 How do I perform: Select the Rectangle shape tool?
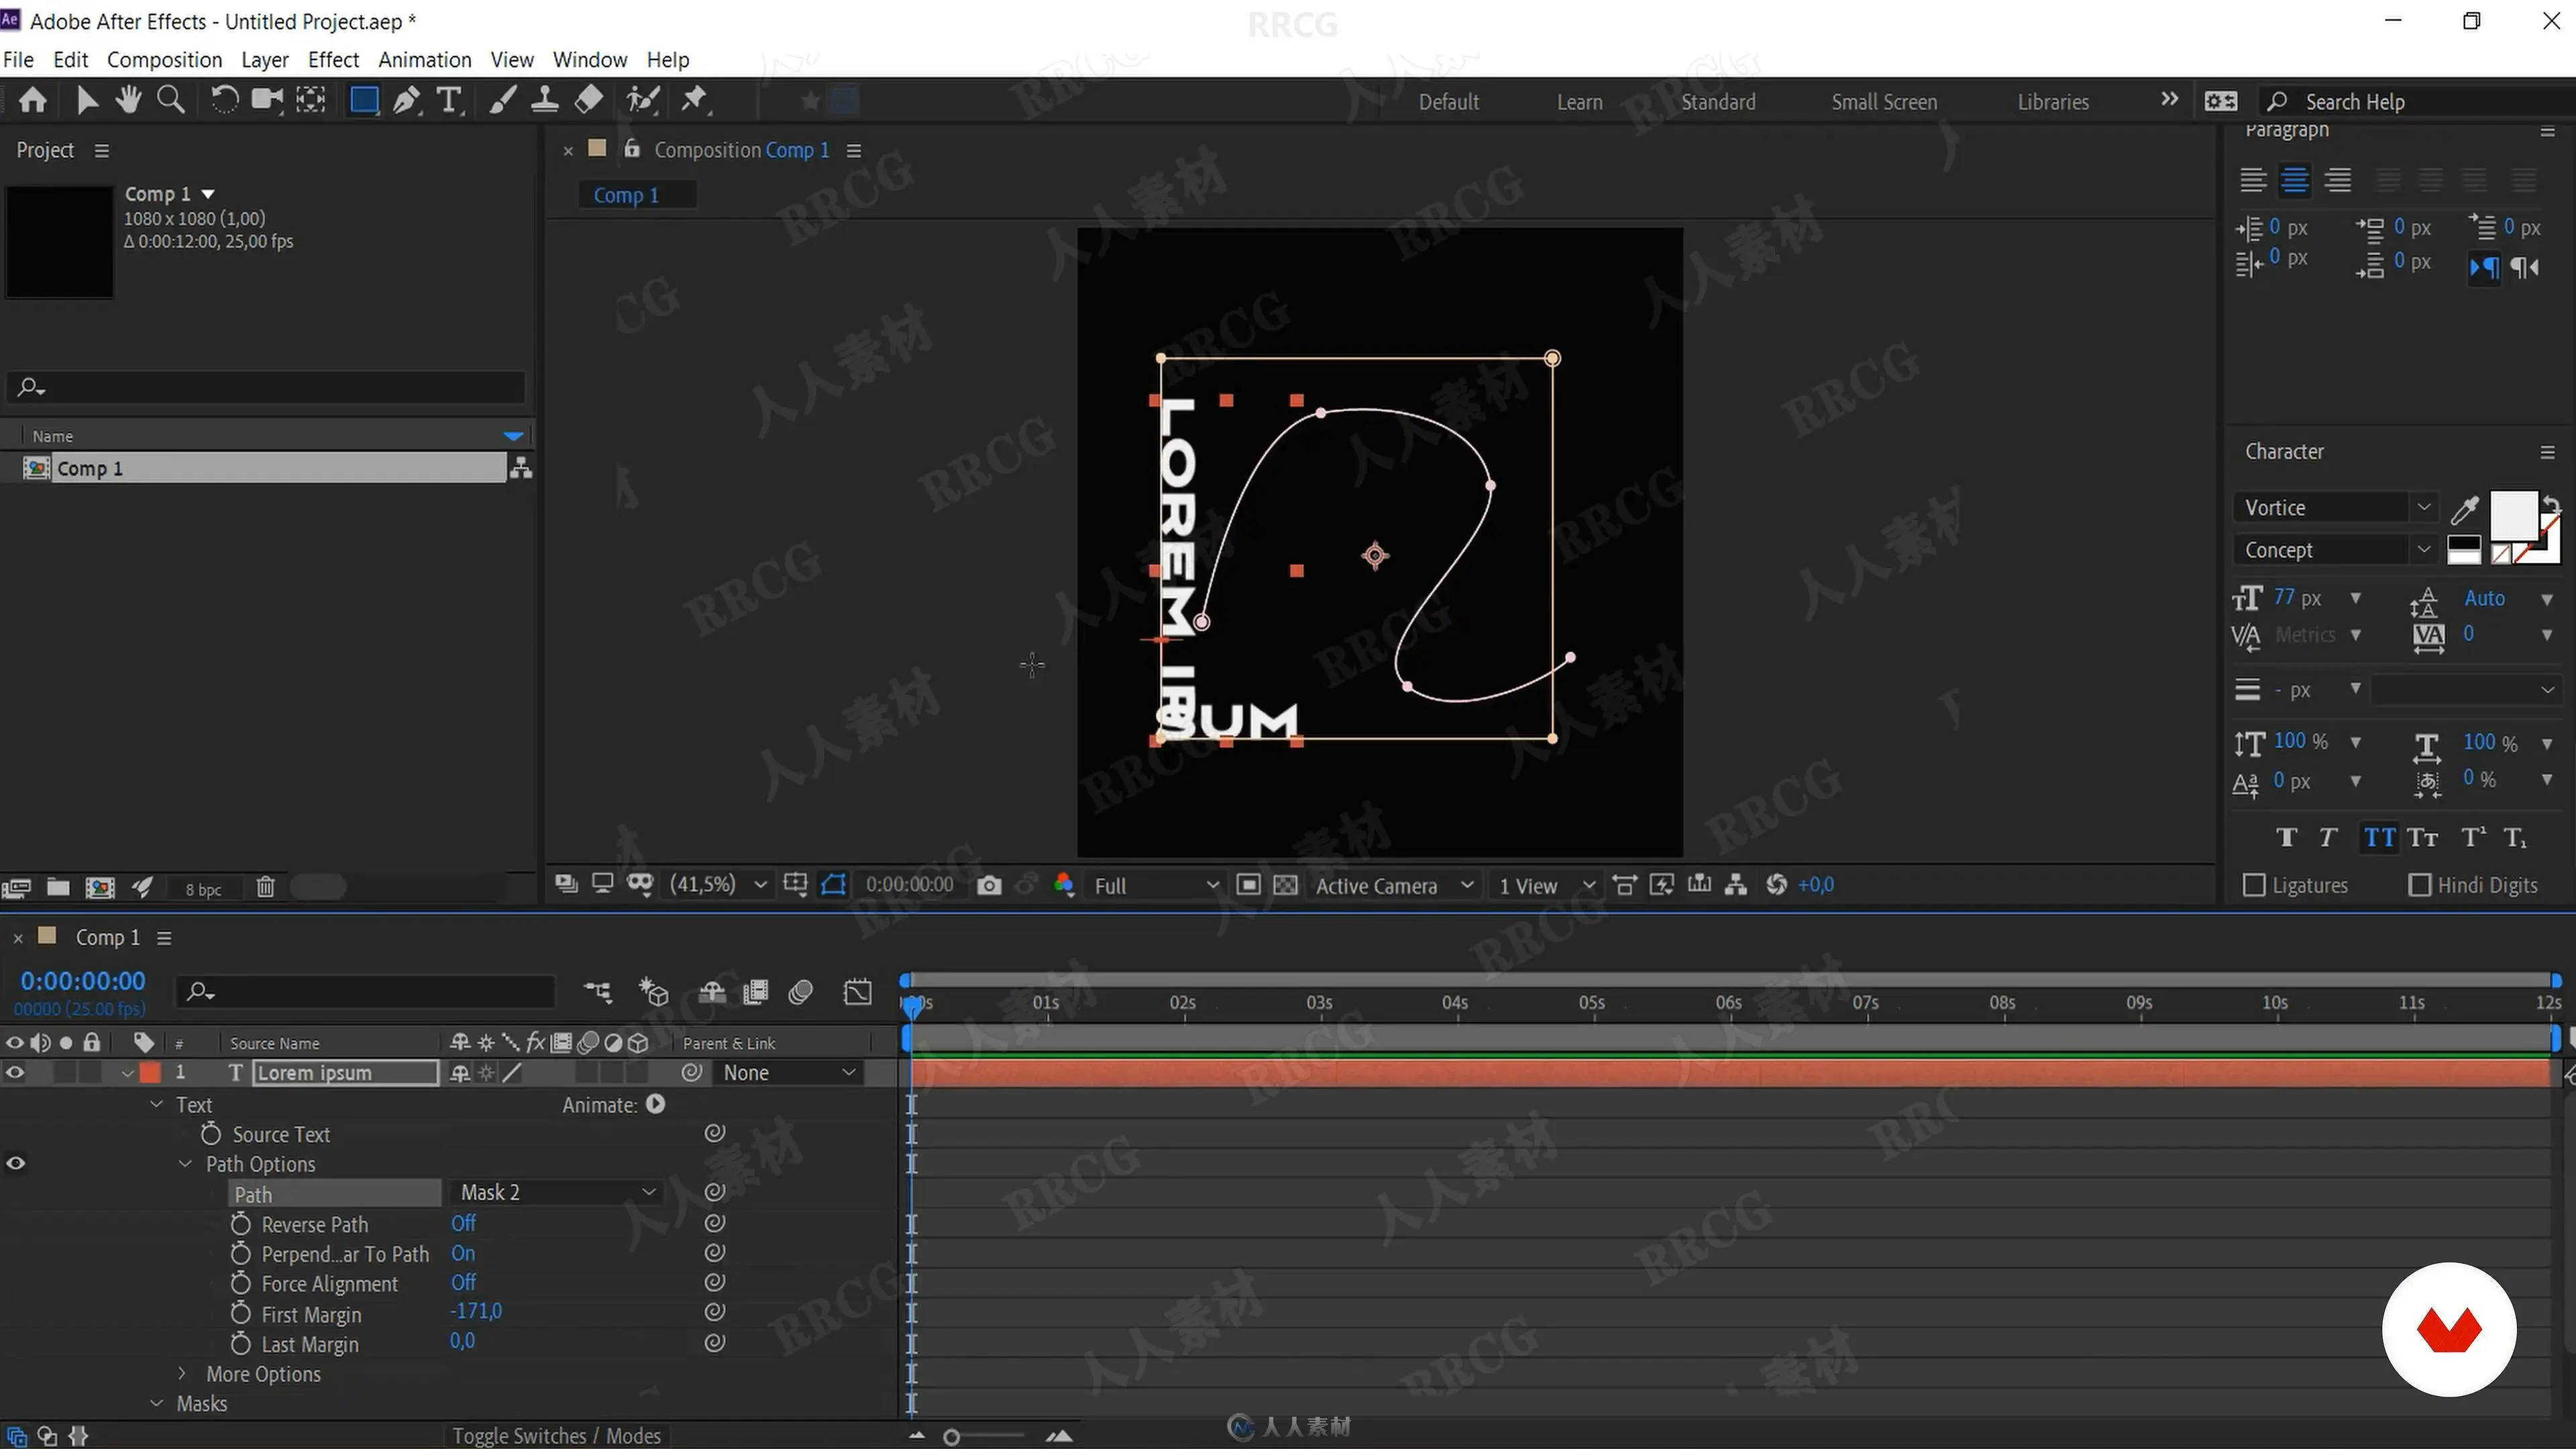point(364,100)
